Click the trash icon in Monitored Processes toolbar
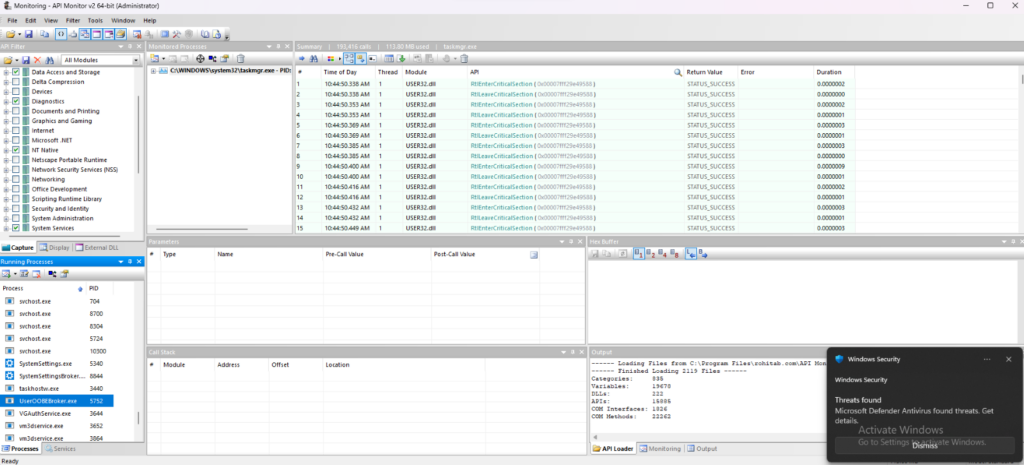Image resolution: width=1024 pixels, height=465 pixels. click(x=240, y=59)
